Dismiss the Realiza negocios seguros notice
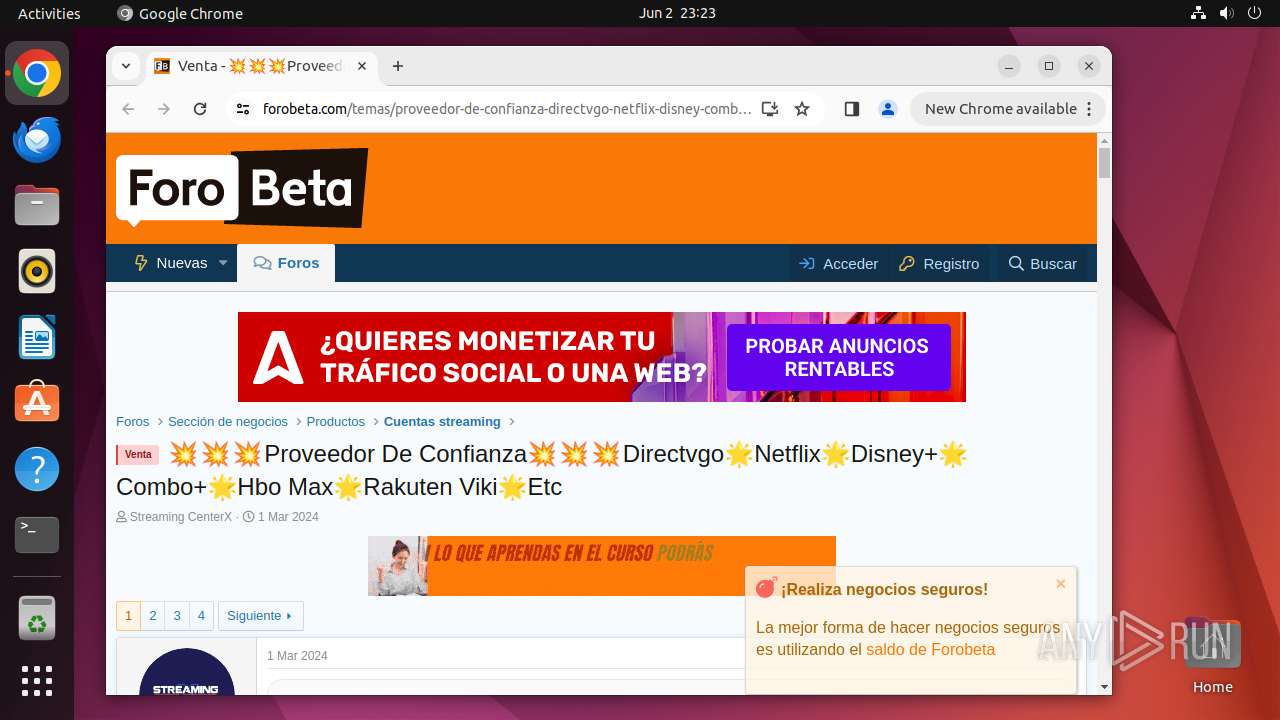The height and width of the screenshot is (720, 1280). (x=1061, y=584)
